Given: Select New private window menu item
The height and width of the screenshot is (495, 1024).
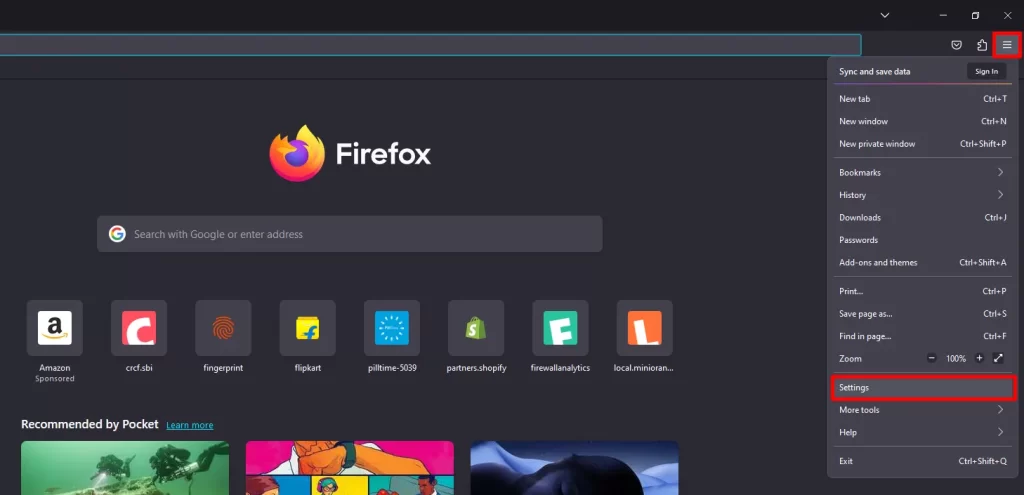Looking at the screenshot, I should coord(922,143).
